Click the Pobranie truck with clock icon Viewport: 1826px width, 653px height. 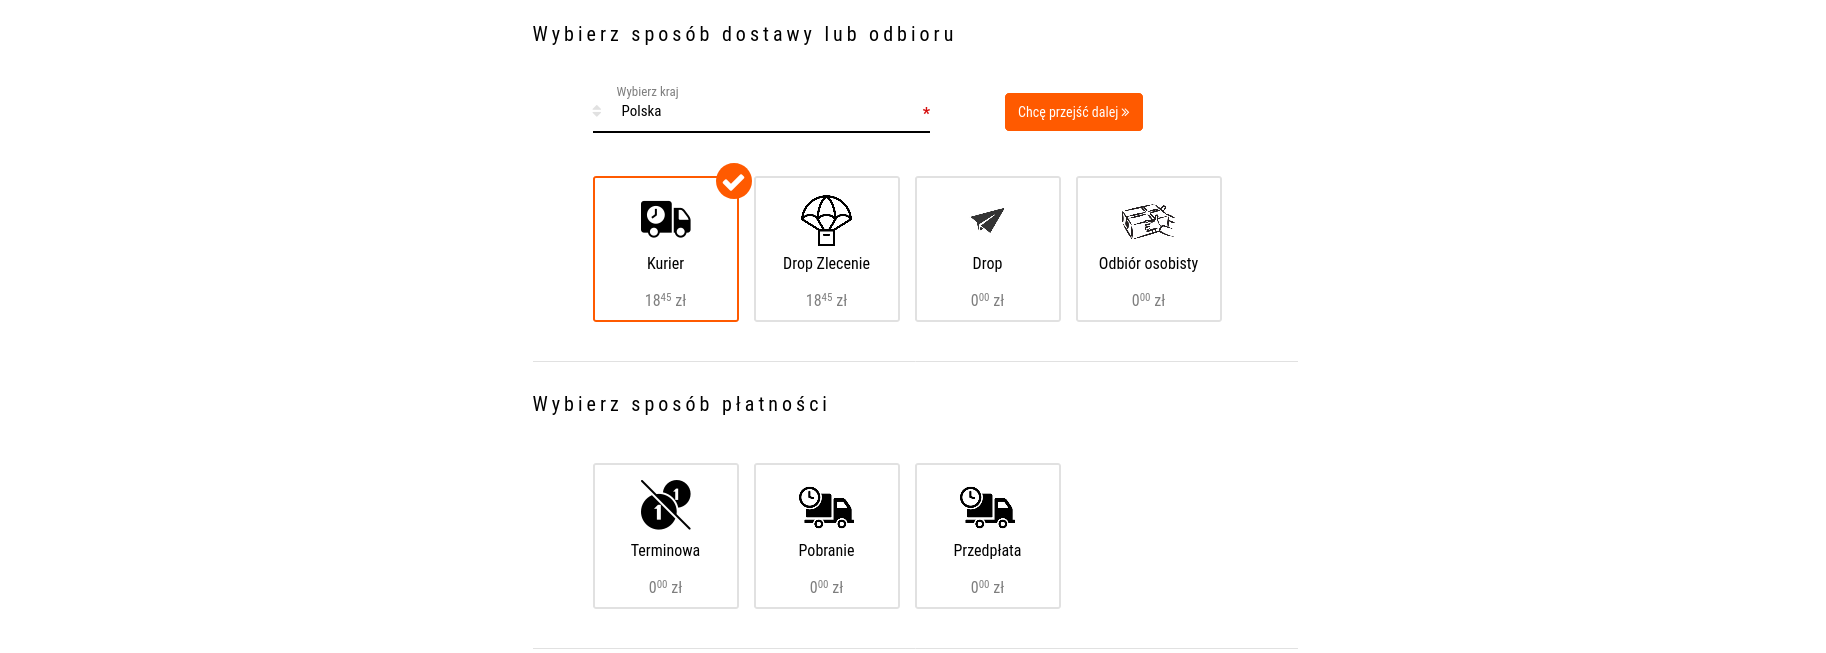[826, 507]
